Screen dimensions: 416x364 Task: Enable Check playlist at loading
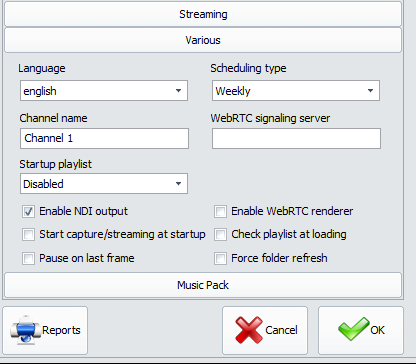point(220,234)
